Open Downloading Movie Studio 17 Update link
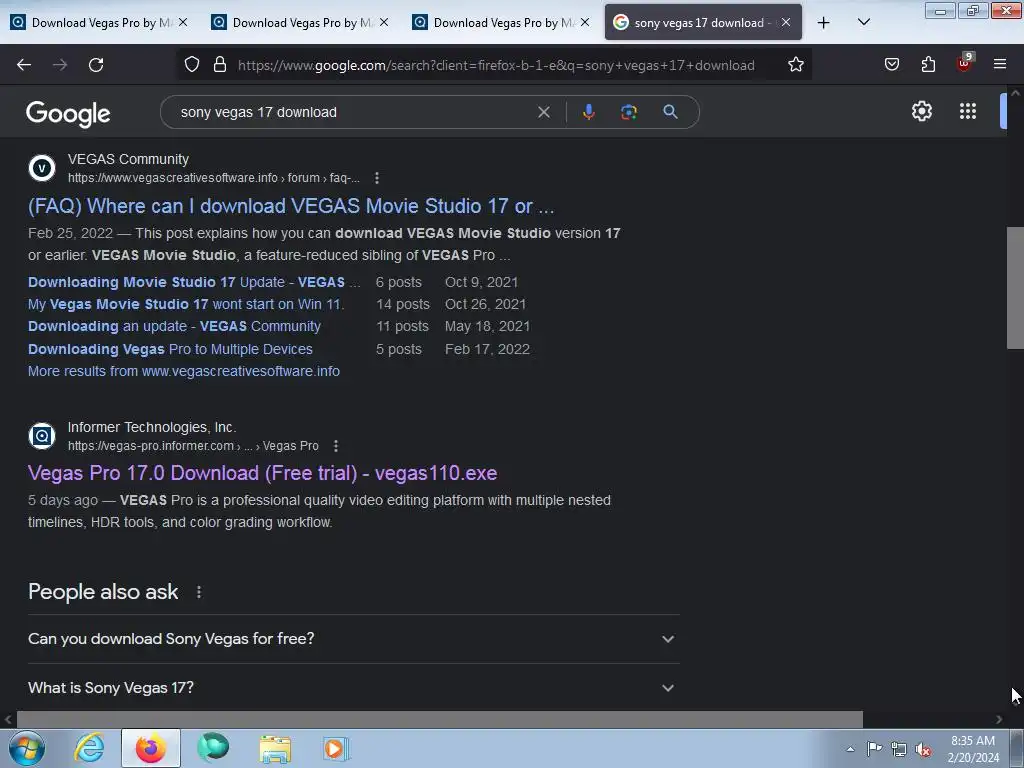1024x768 pixels. pos(194,282)
